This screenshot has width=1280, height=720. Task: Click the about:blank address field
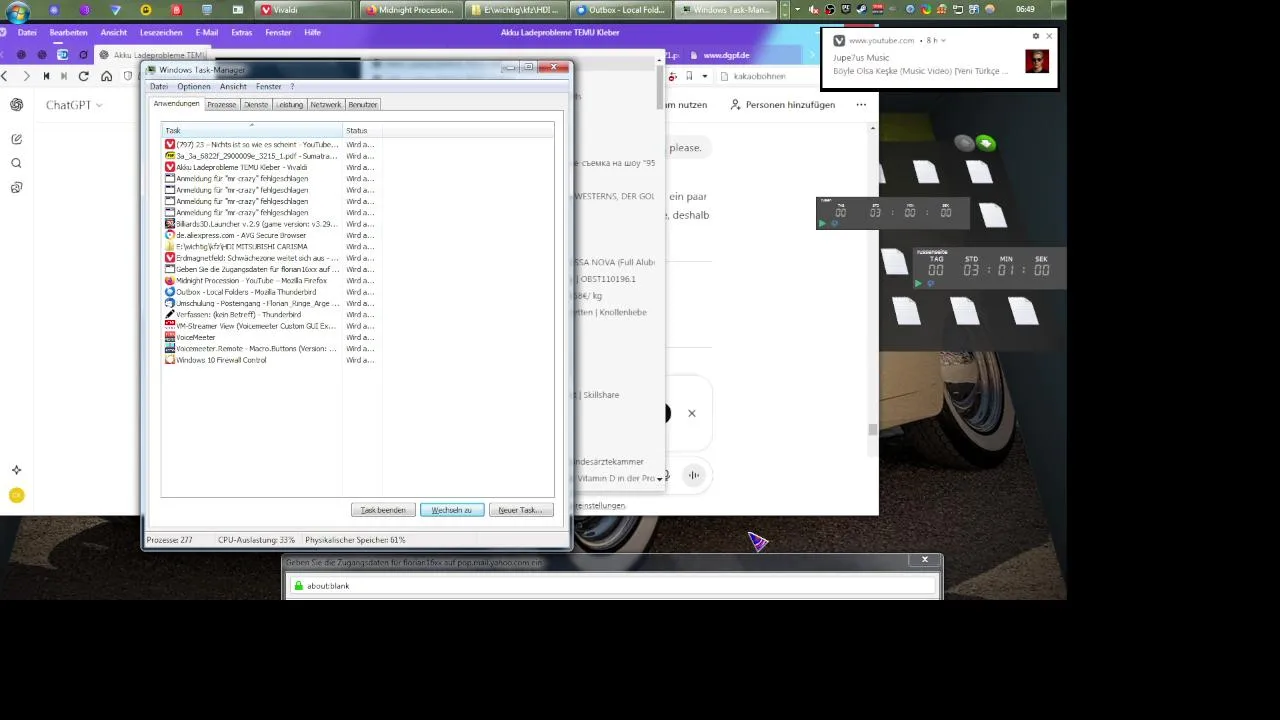click(613, 586)
